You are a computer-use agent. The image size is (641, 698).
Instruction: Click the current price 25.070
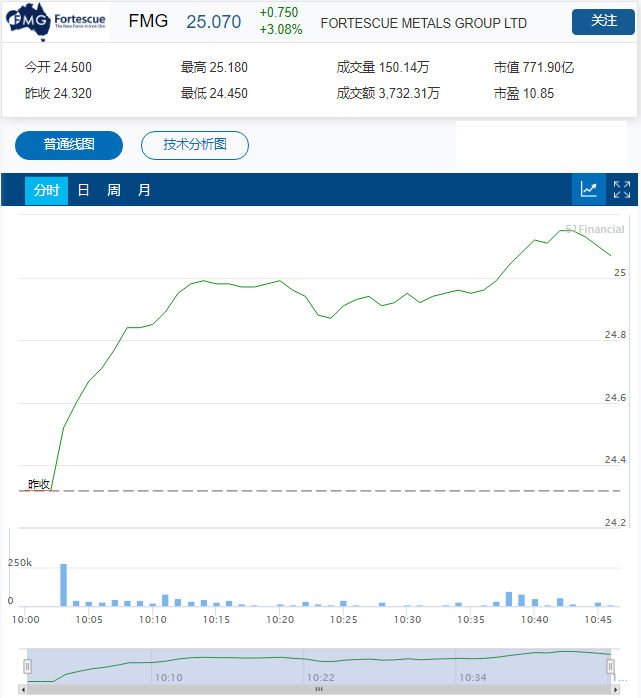point(214,22)
